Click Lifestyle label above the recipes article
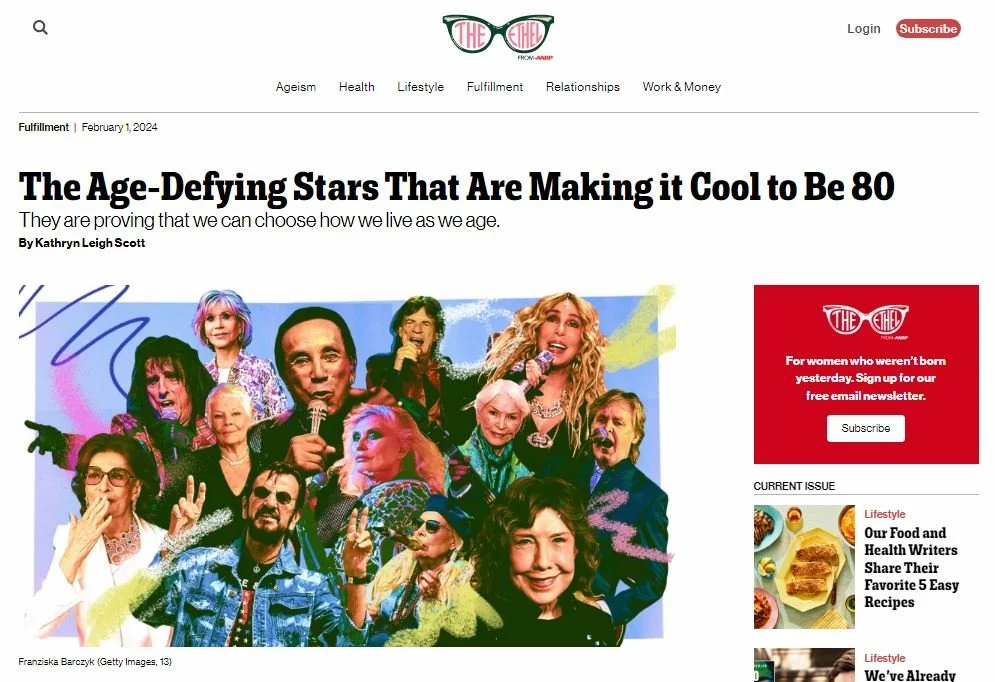Screen dimensions: 995x682 coord(885,514)
